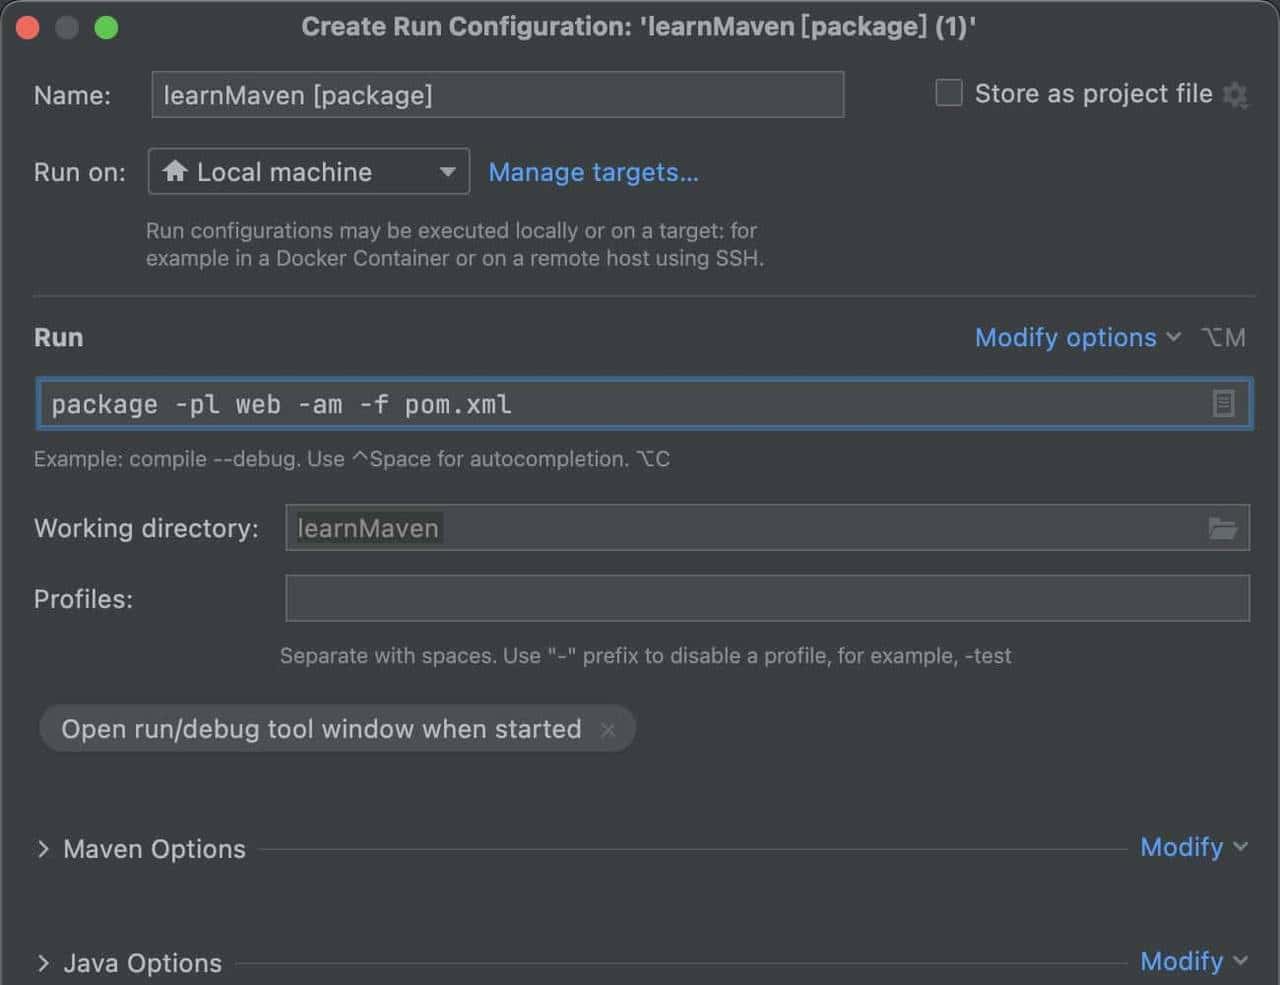Expand the Java Options section

43,963
